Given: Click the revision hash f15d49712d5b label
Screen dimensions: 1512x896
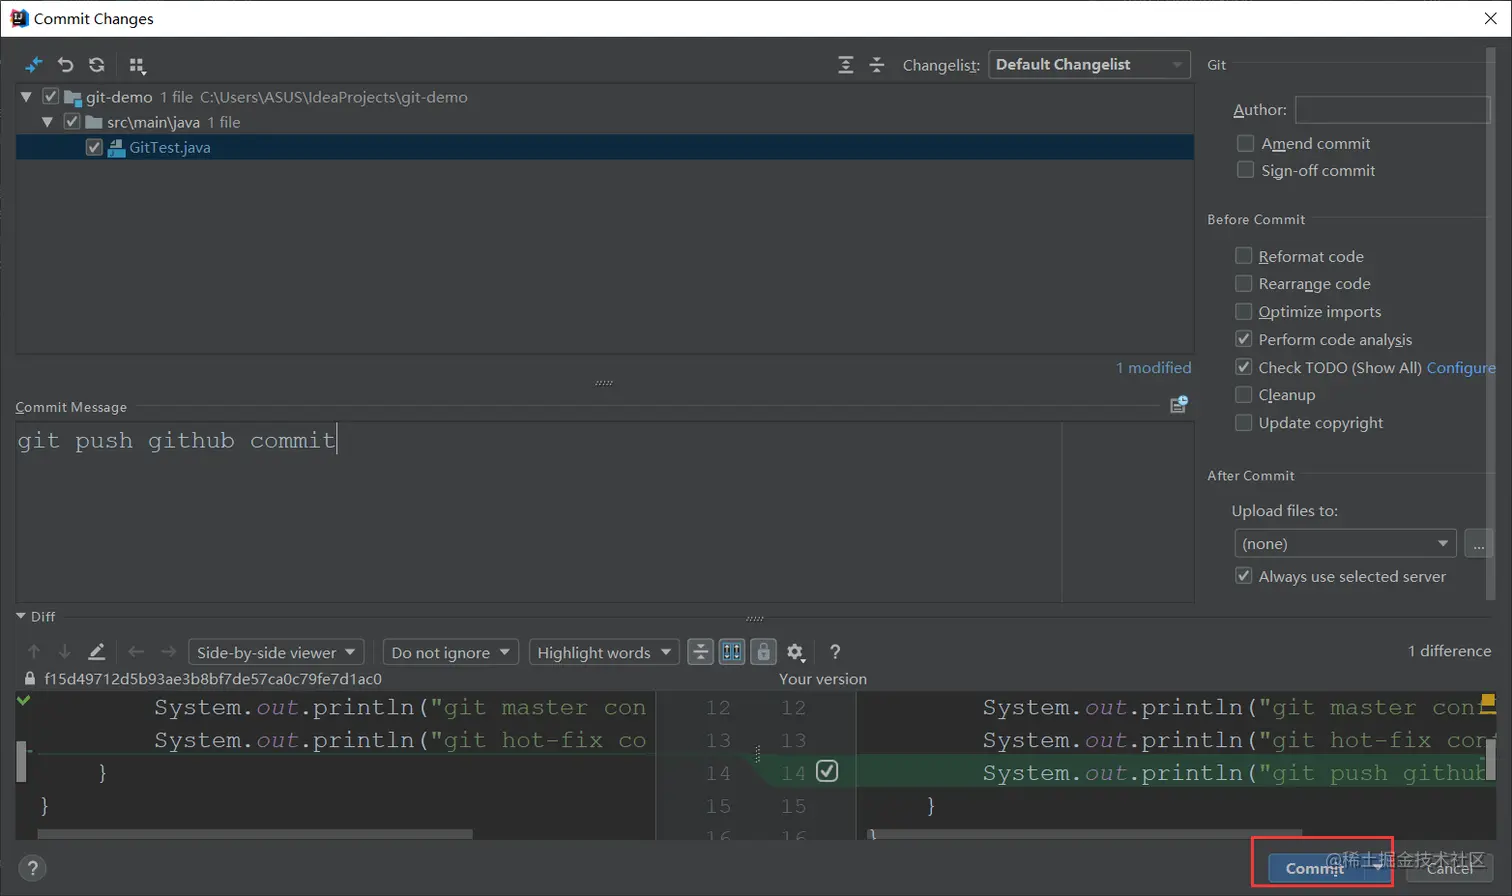Looking at the screenshot, I should coord(213,679).
